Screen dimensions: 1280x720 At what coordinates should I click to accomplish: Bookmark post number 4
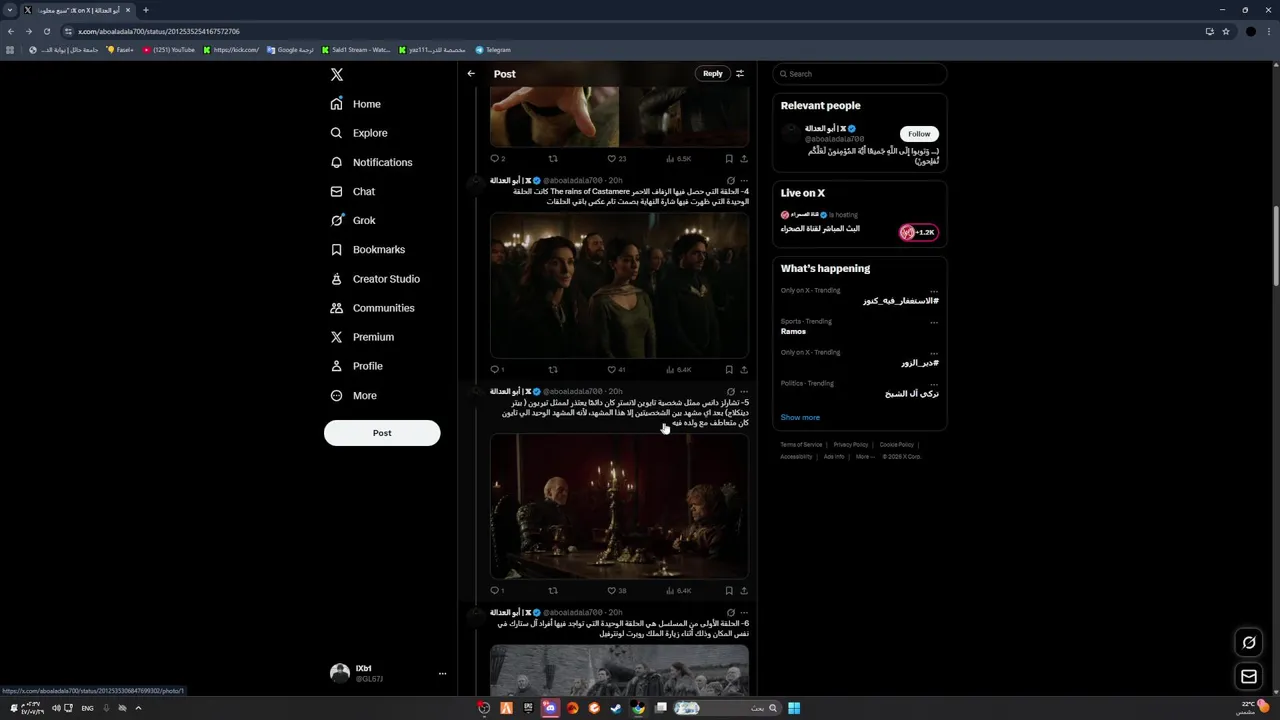pyautogui.click(x=729, y=369)
